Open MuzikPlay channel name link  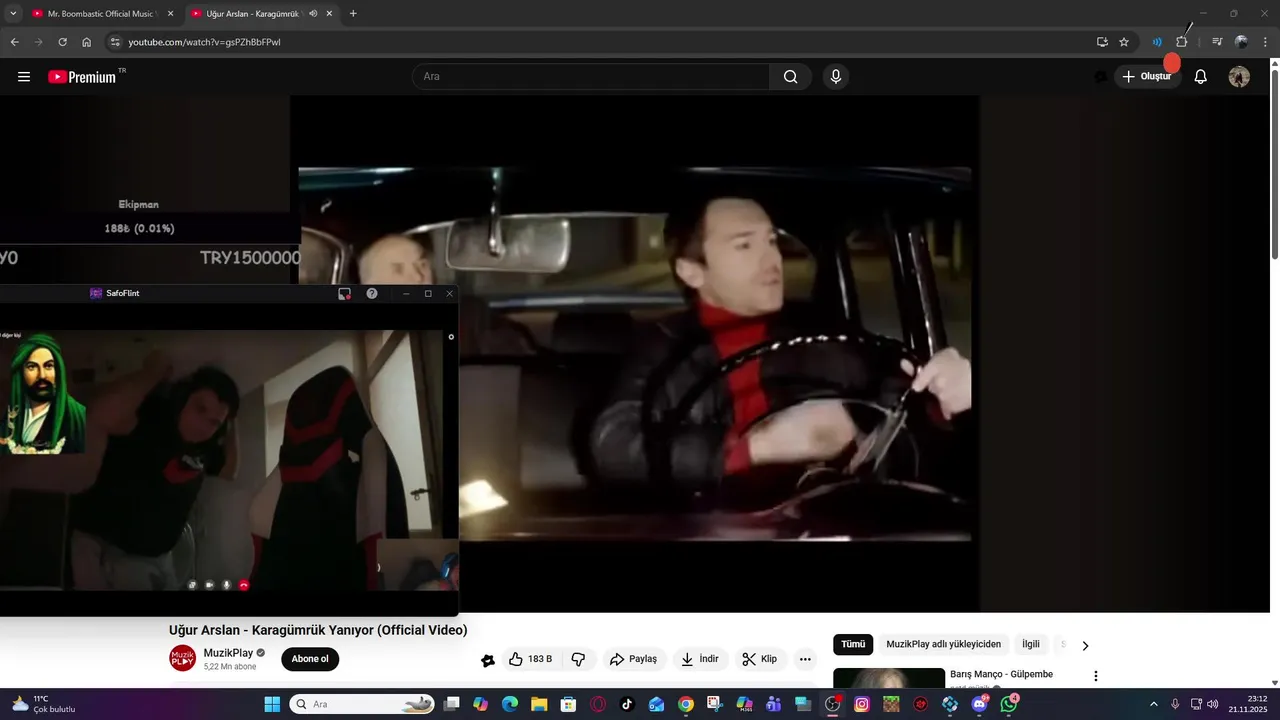coord(228,653)
